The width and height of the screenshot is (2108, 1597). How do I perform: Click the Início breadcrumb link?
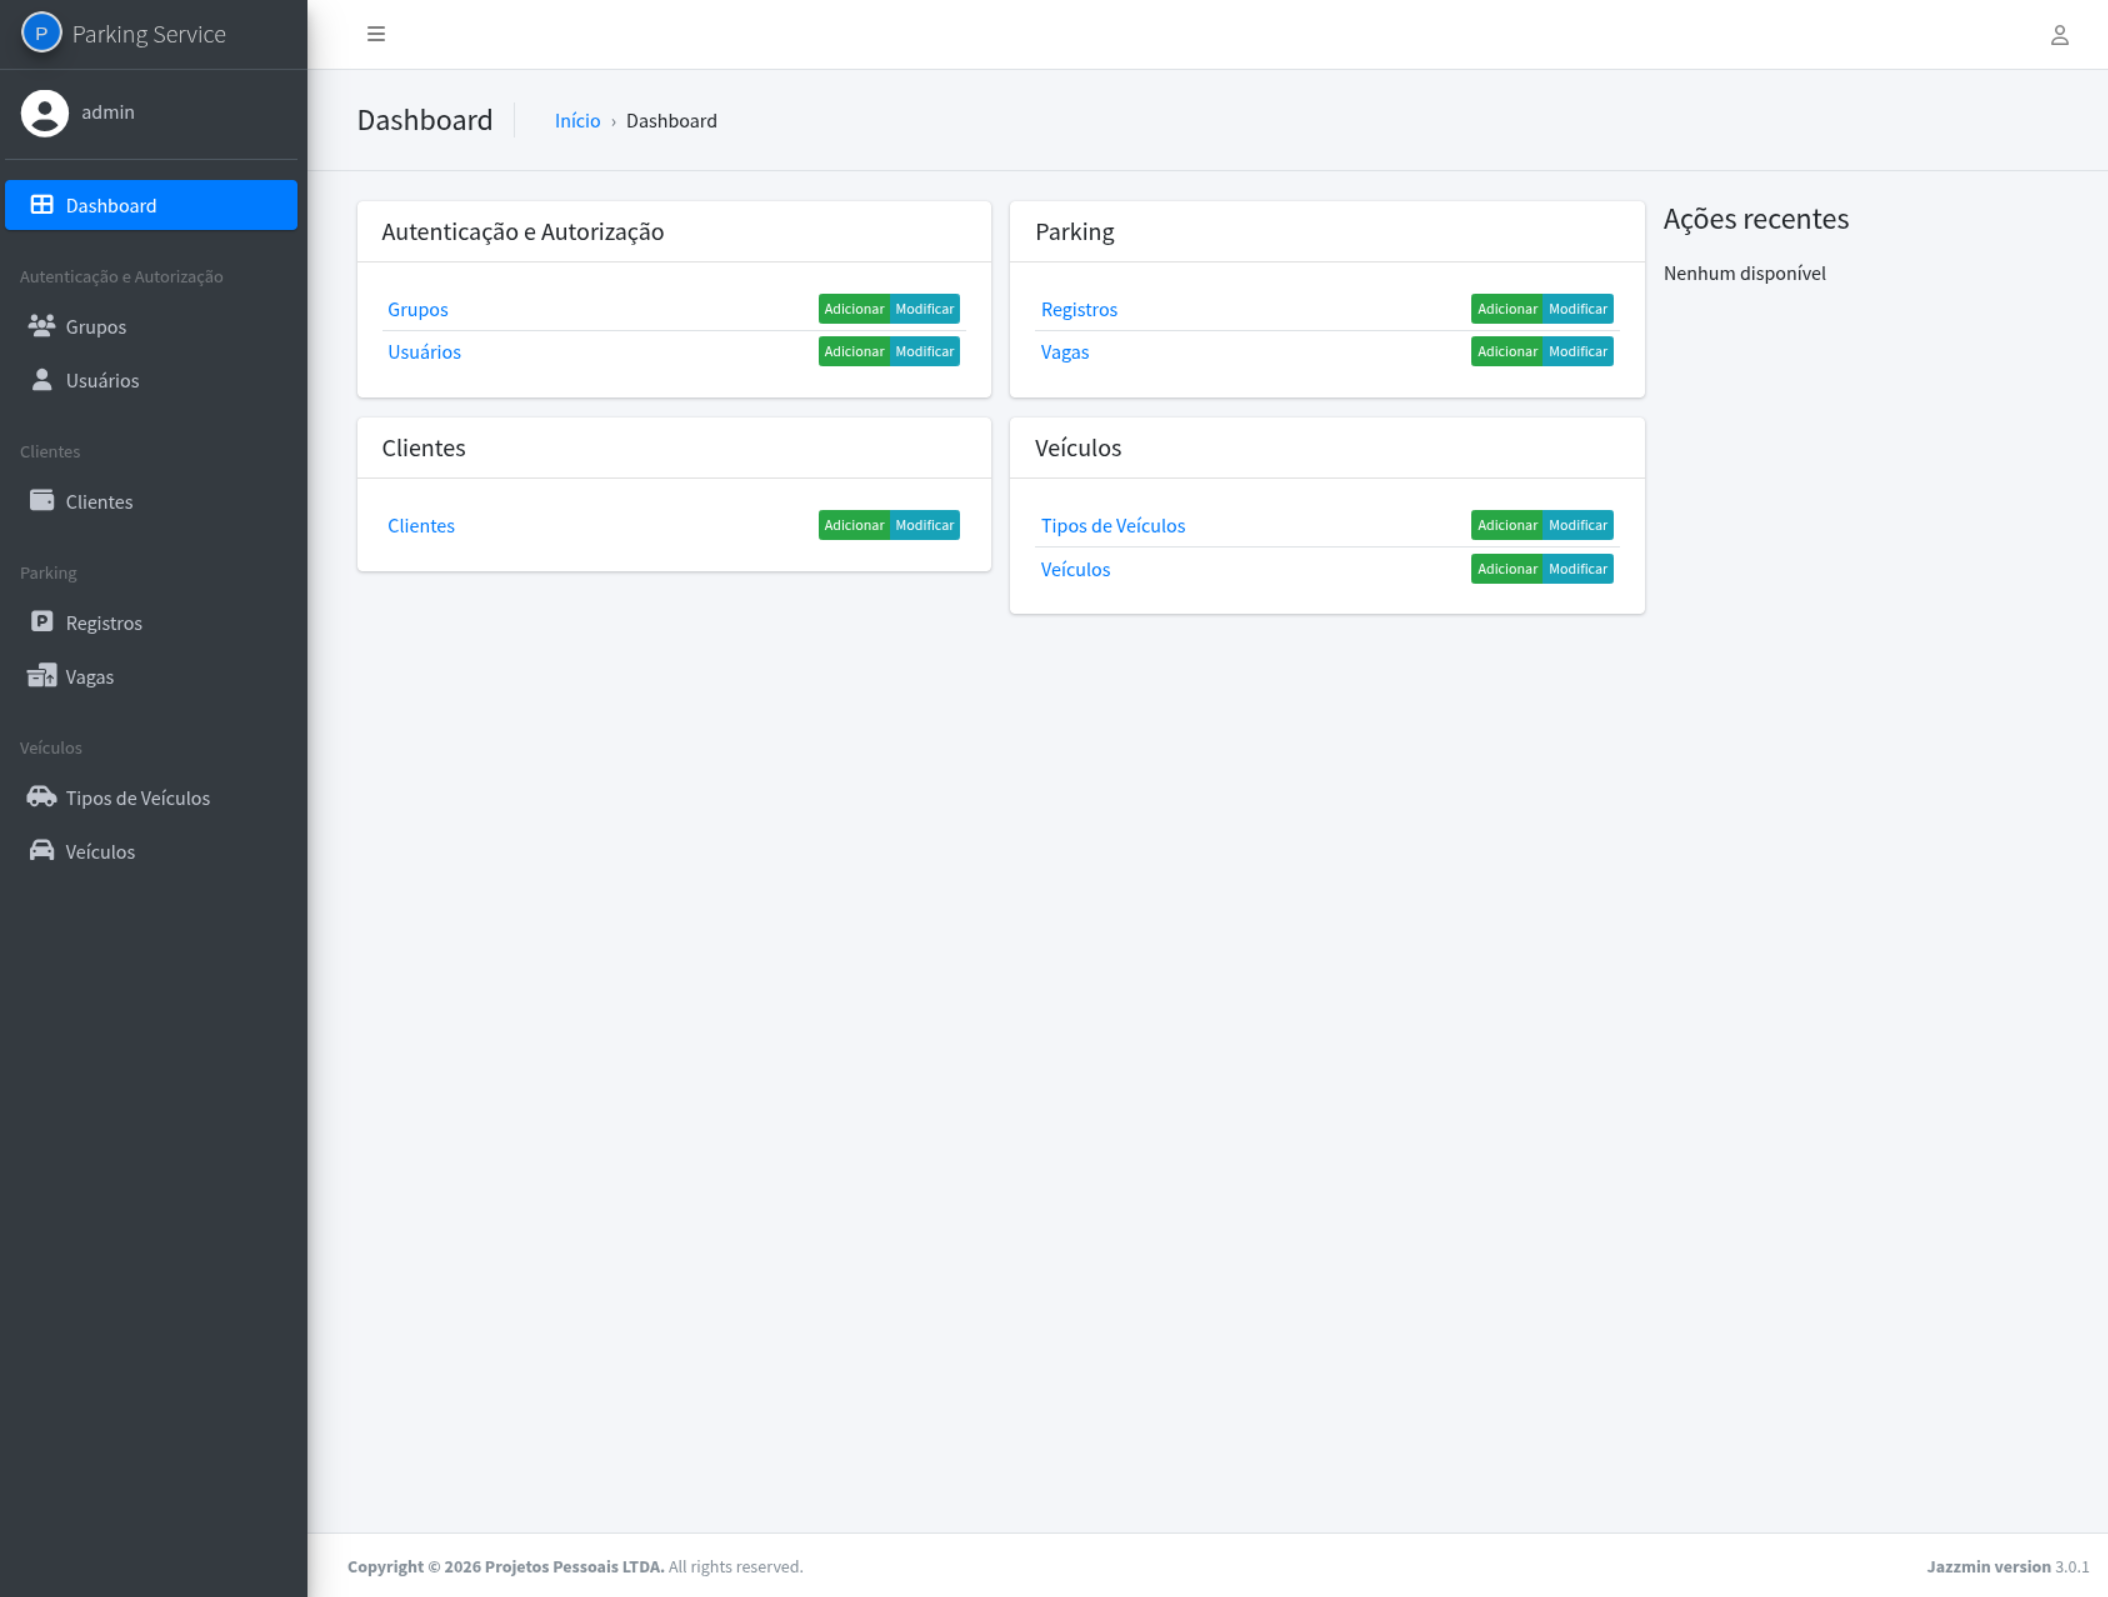[x=577, y=121]
